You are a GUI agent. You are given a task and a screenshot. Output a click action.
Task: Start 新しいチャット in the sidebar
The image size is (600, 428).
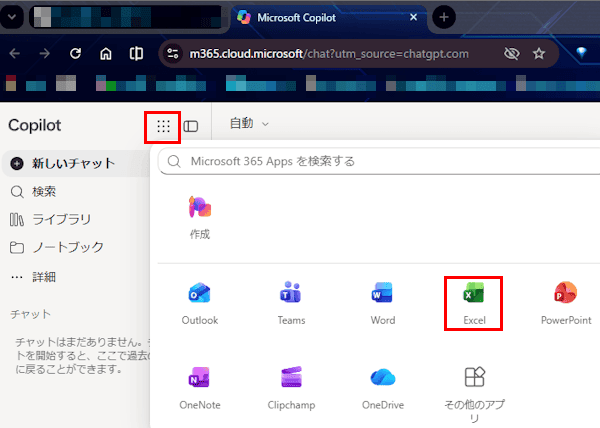(x=76, y=163)
